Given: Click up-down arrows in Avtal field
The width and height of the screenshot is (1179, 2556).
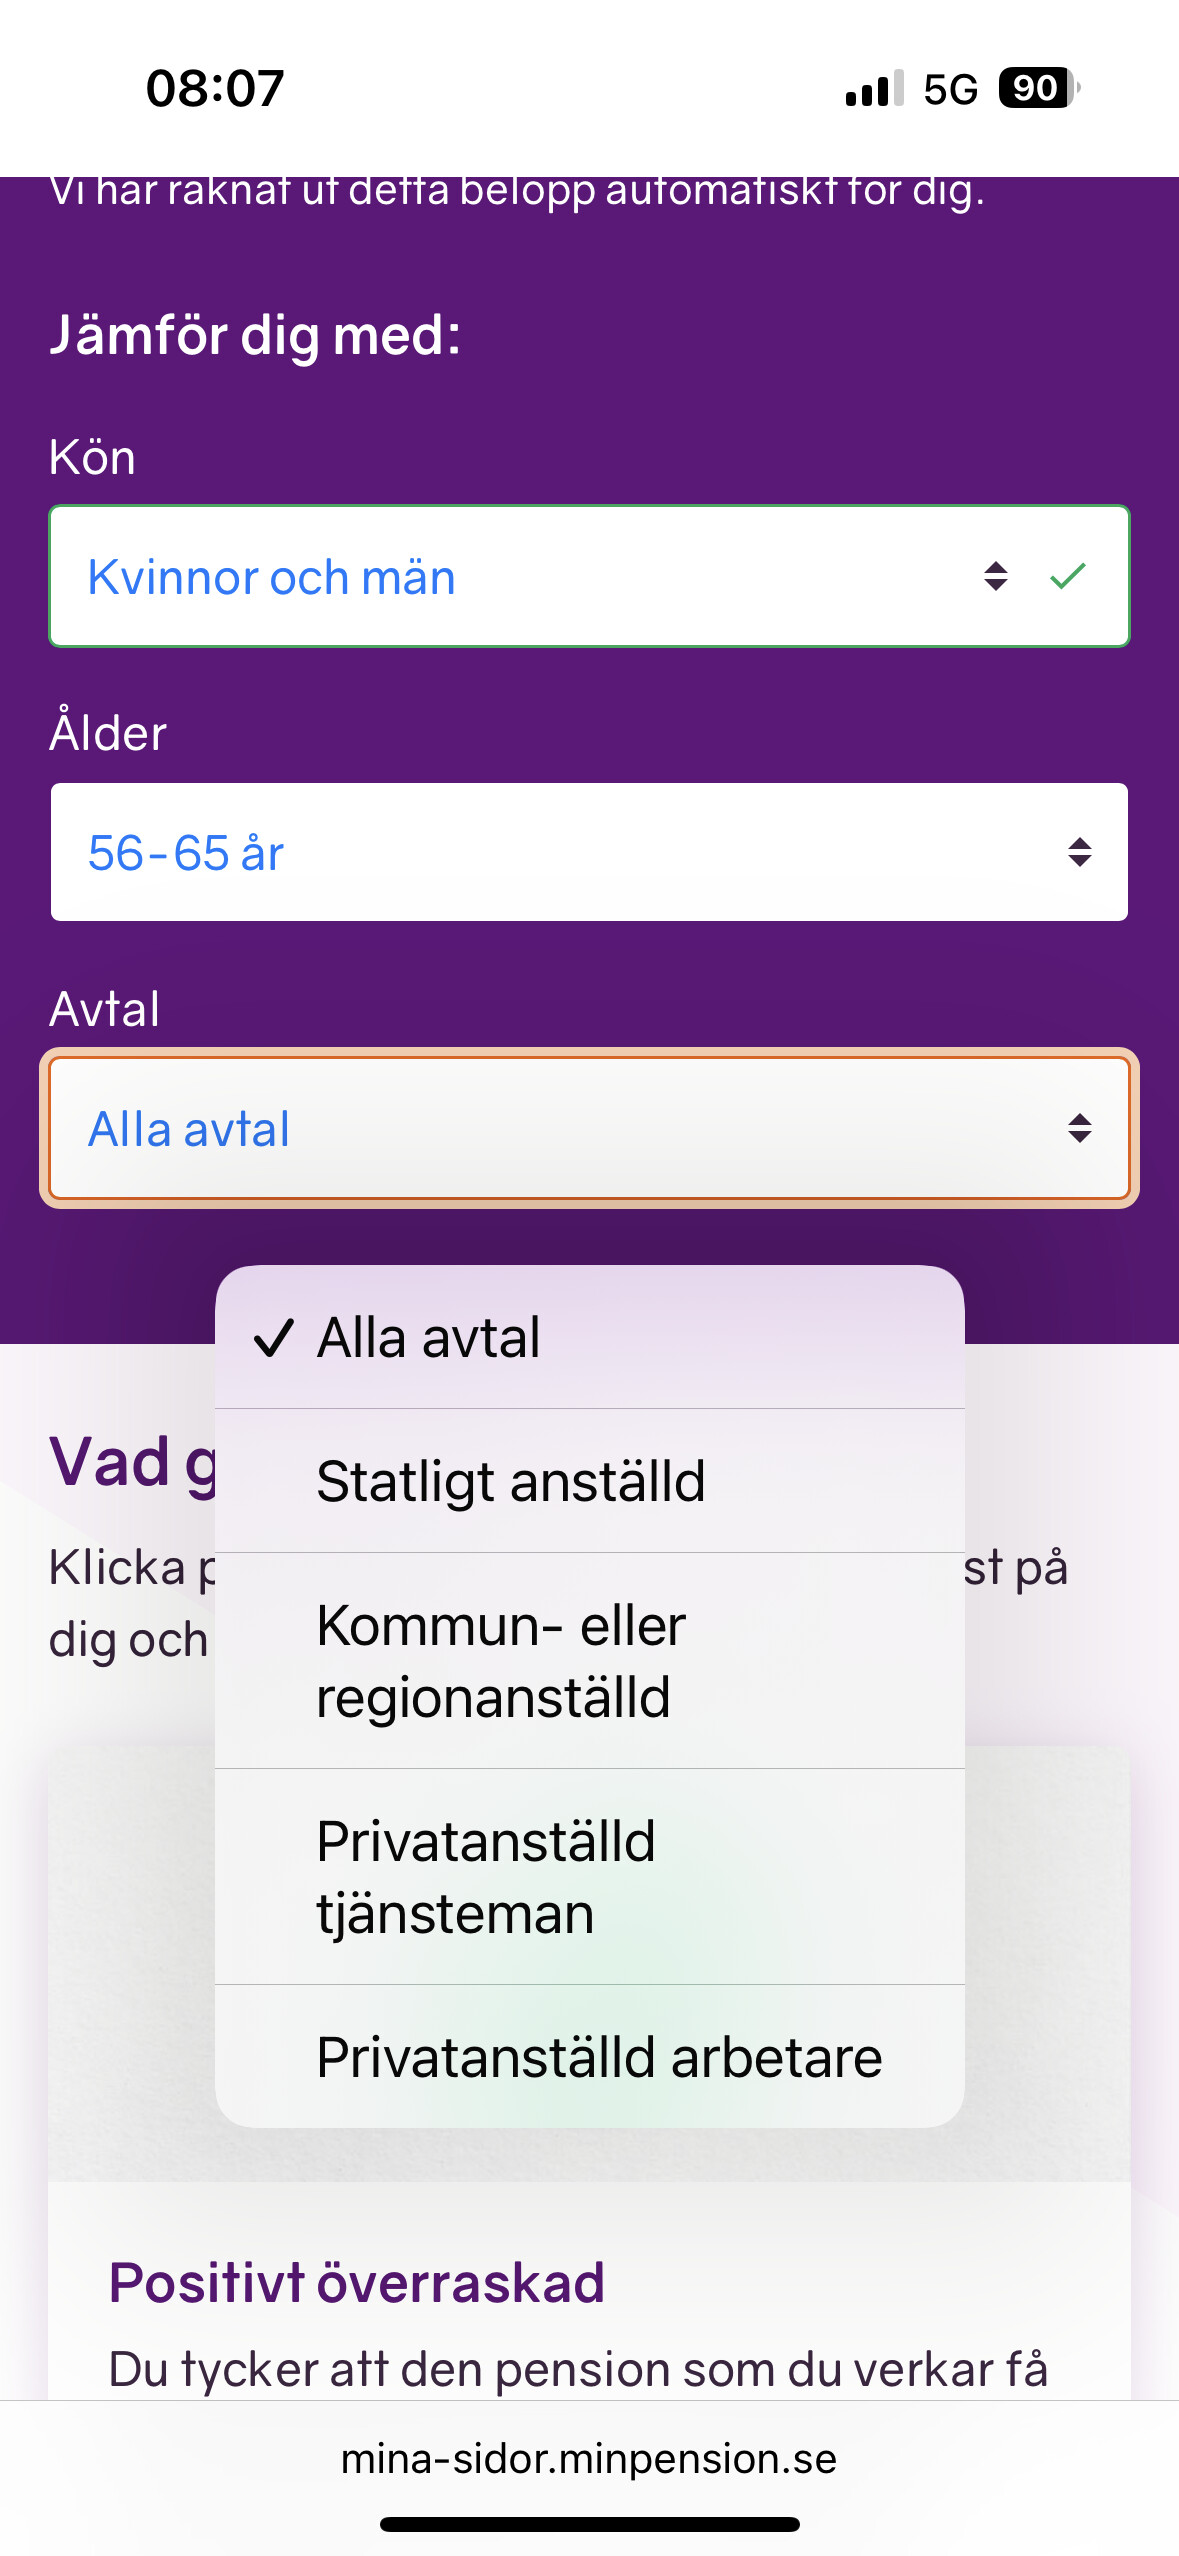Looking at the screenshot, I should (x=1079, y=1128).
